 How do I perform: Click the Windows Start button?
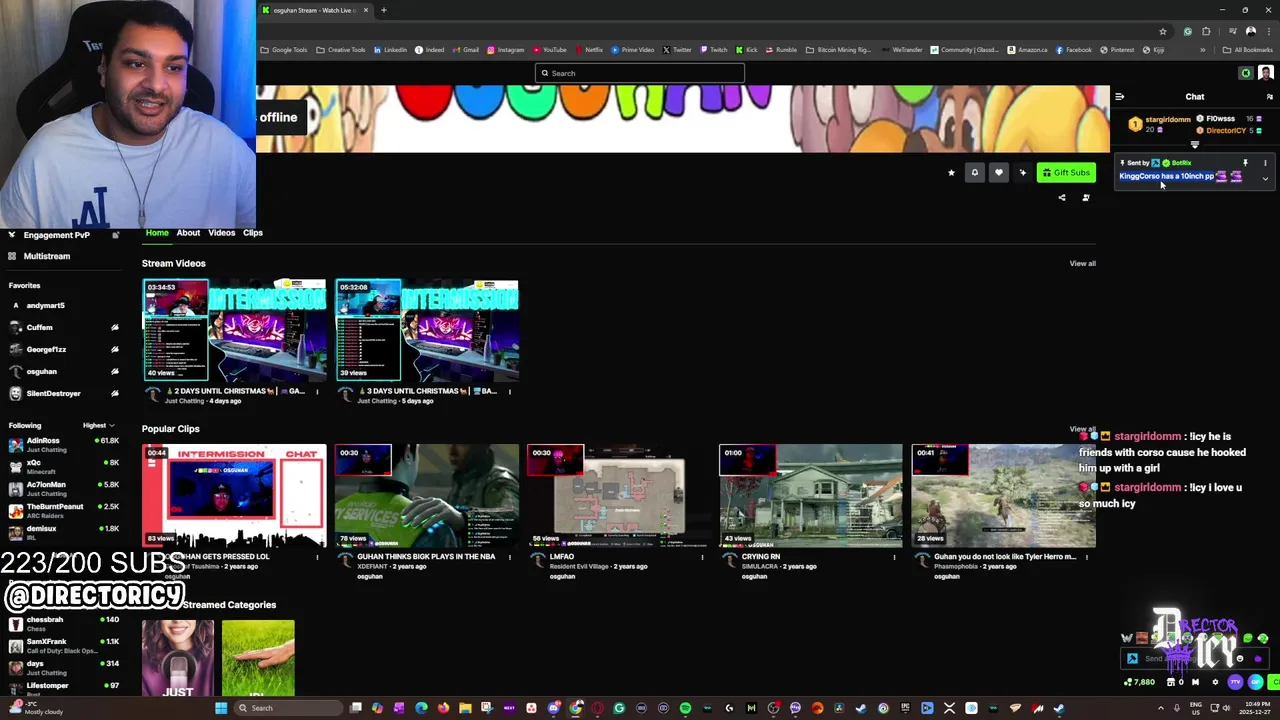tap(221, 708)
